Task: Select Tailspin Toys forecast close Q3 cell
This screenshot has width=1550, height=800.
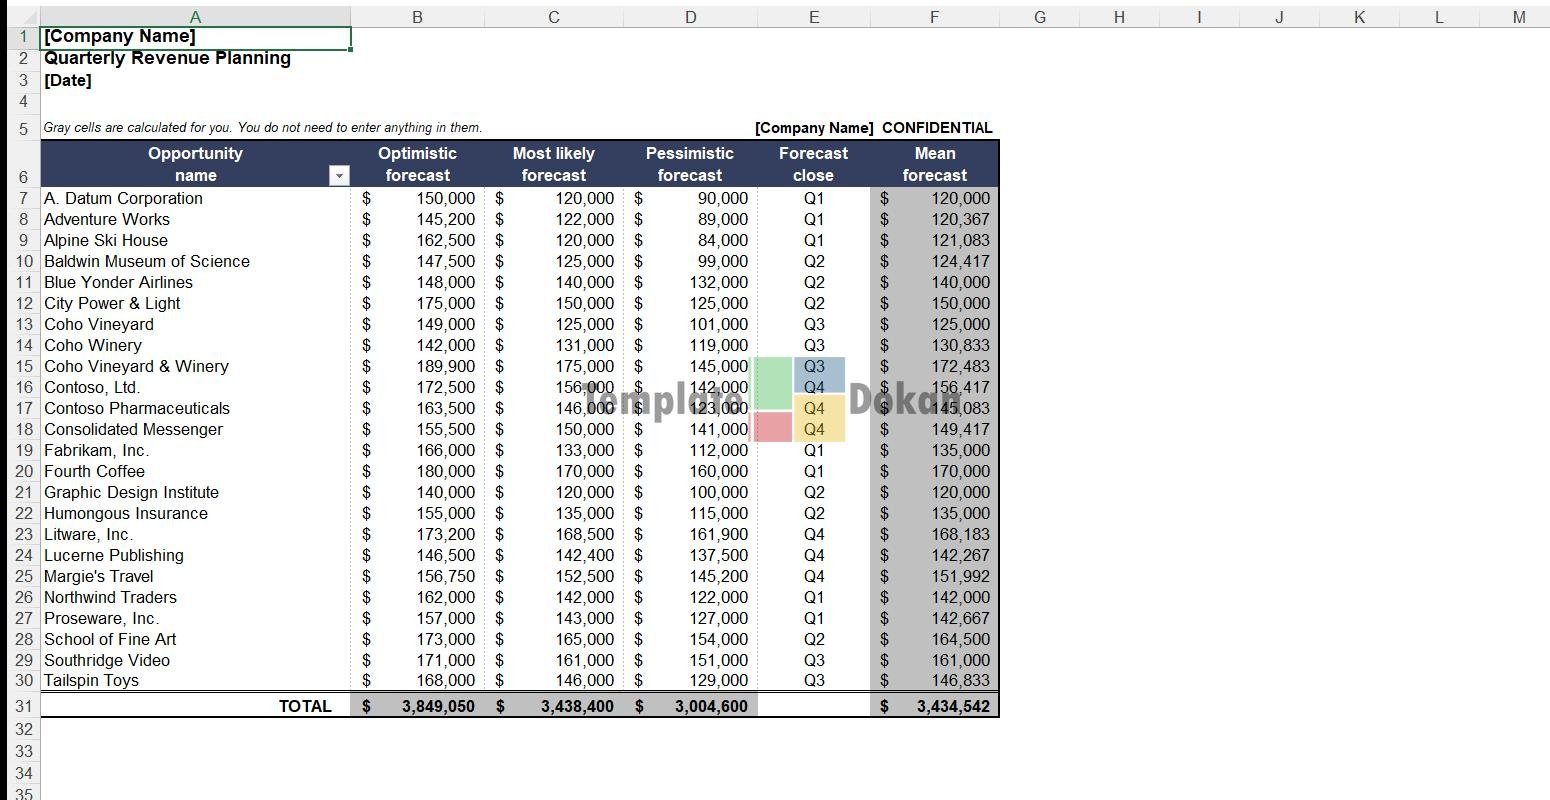Action: pos(814,680)
